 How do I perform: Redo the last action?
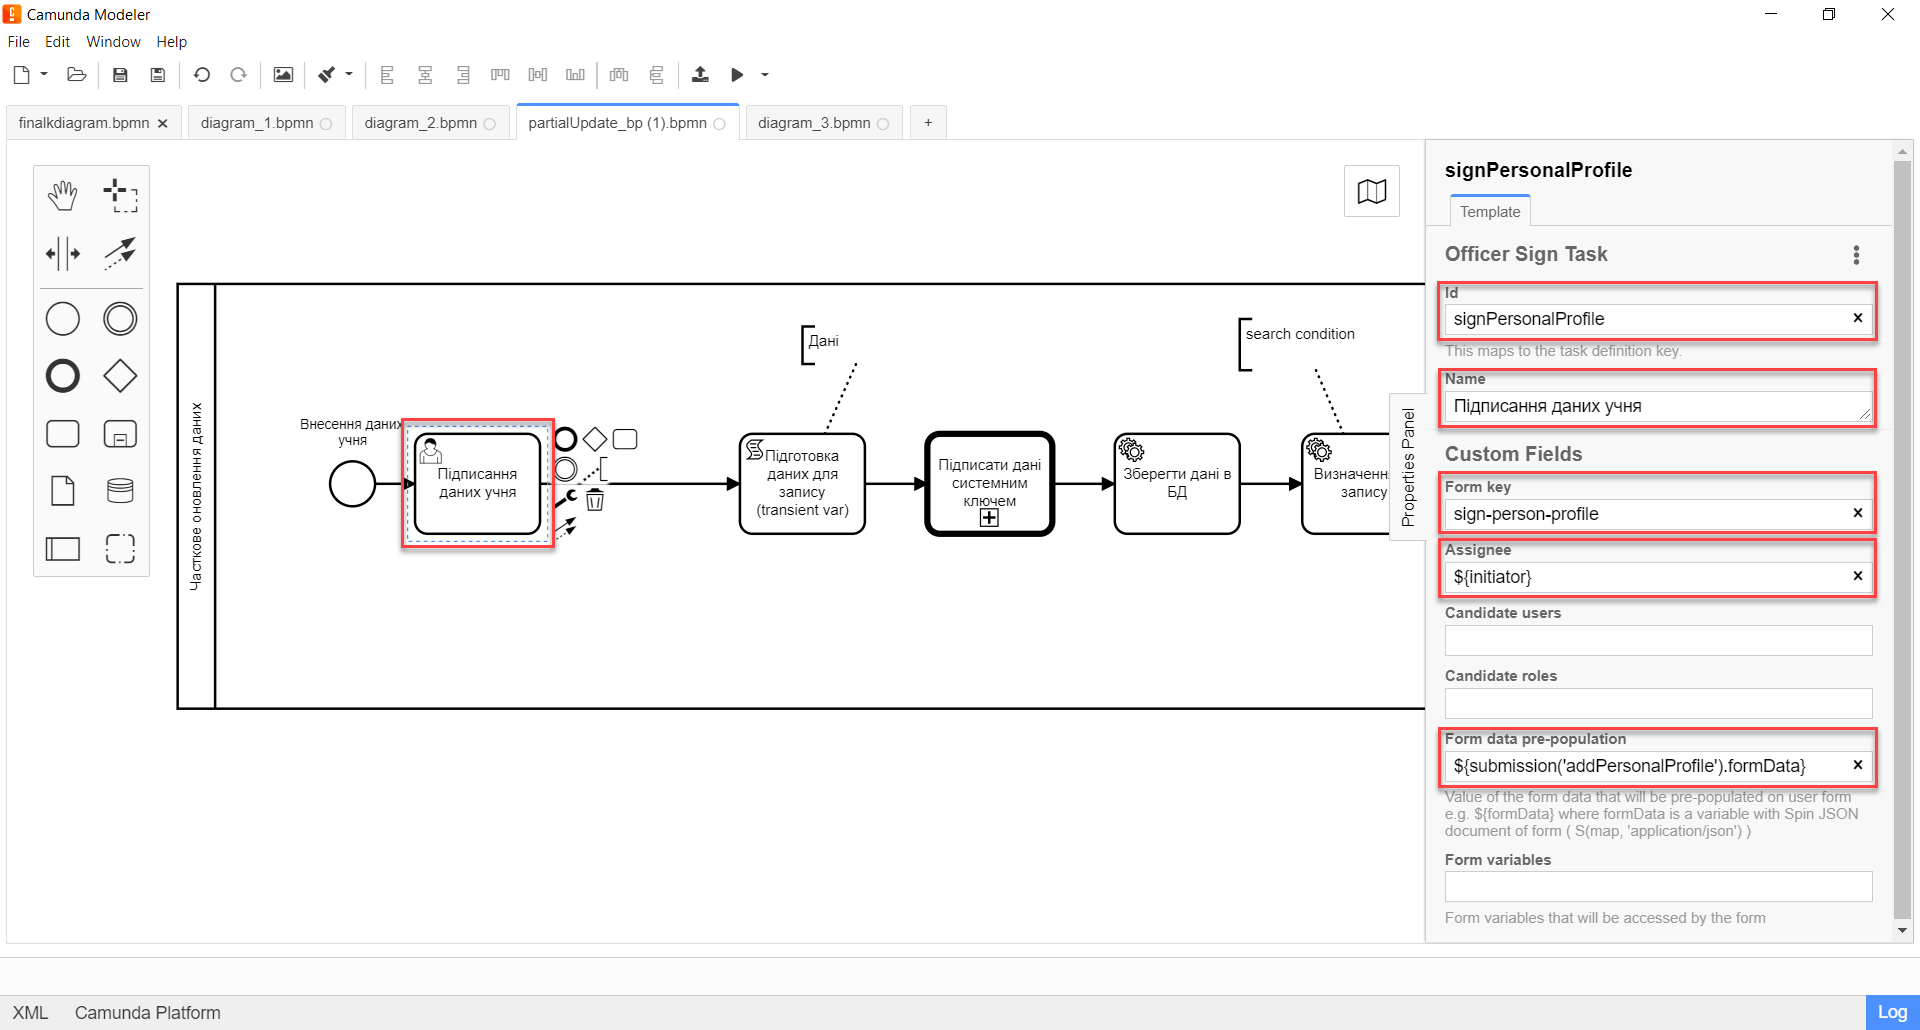238,75
